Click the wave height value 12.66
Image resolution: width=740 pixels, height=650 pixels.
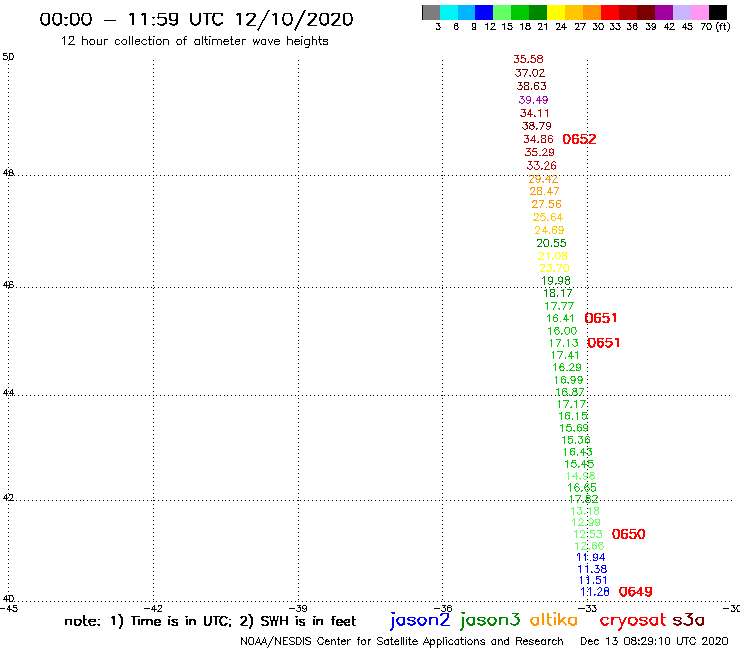coord(589,546)
